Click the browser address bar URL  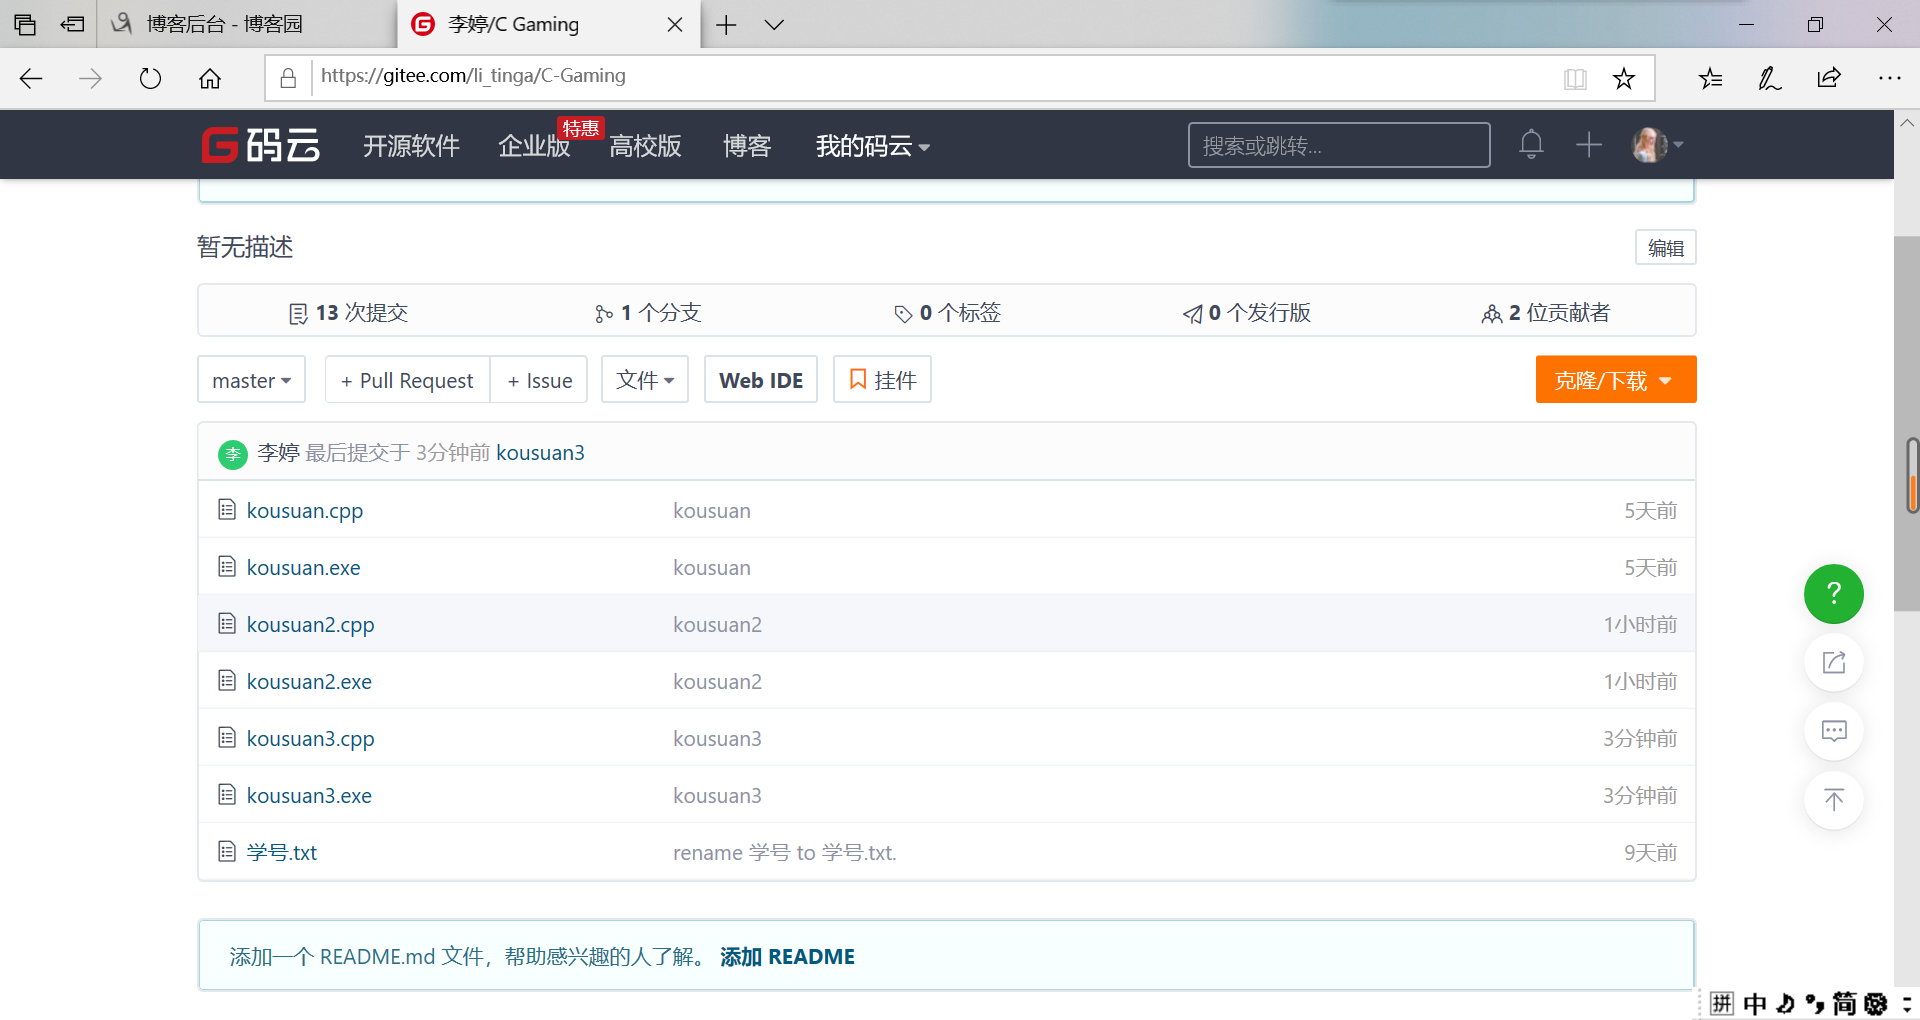[x=473, y=76]
